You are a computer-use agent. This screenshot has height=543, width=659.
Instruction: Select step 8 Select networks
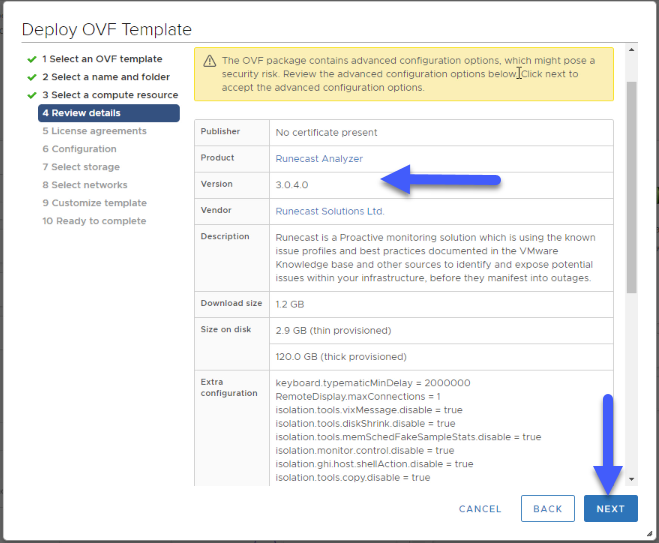84,185
